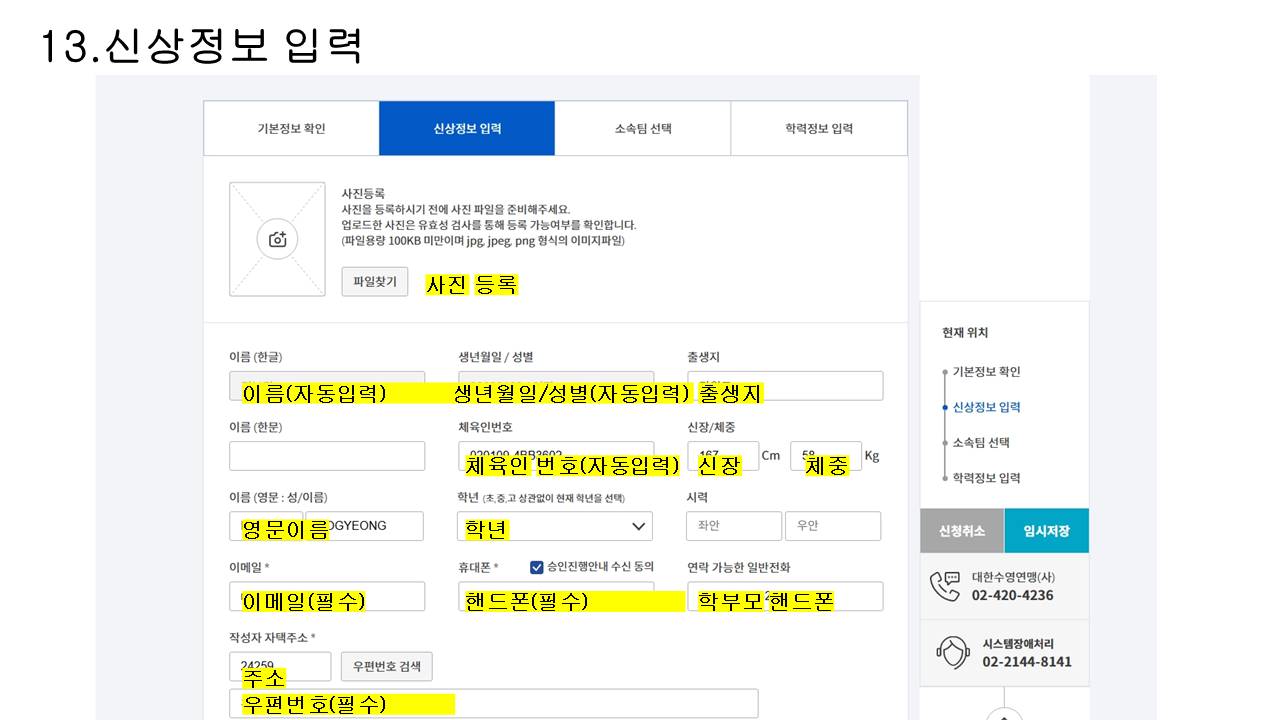
Task: Toggle the 승인진행안내 수신 동의 checkbox
Action: point(537,567)
